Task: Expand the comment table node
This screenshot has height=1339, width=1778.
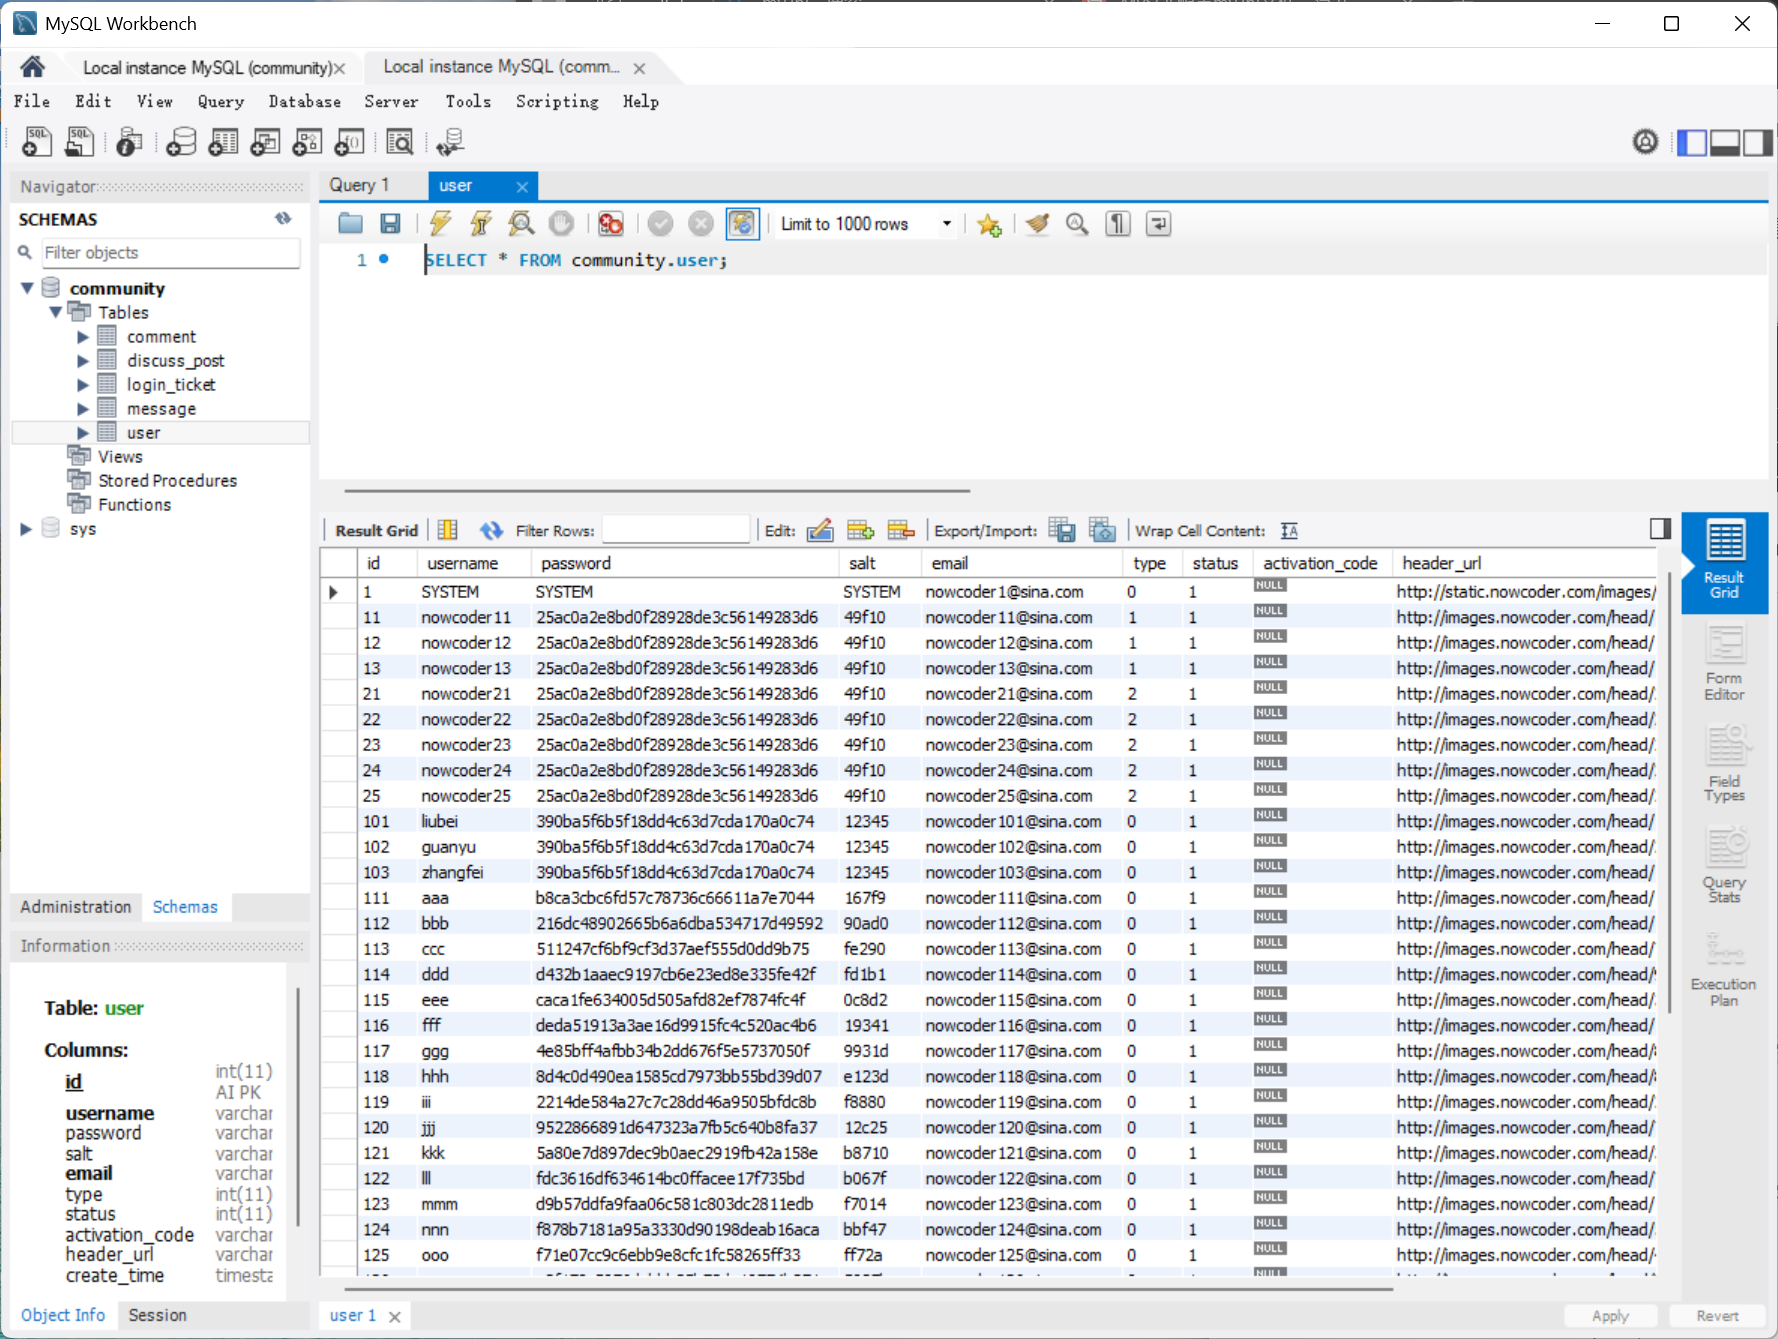Action: click(x=83, y=337)
